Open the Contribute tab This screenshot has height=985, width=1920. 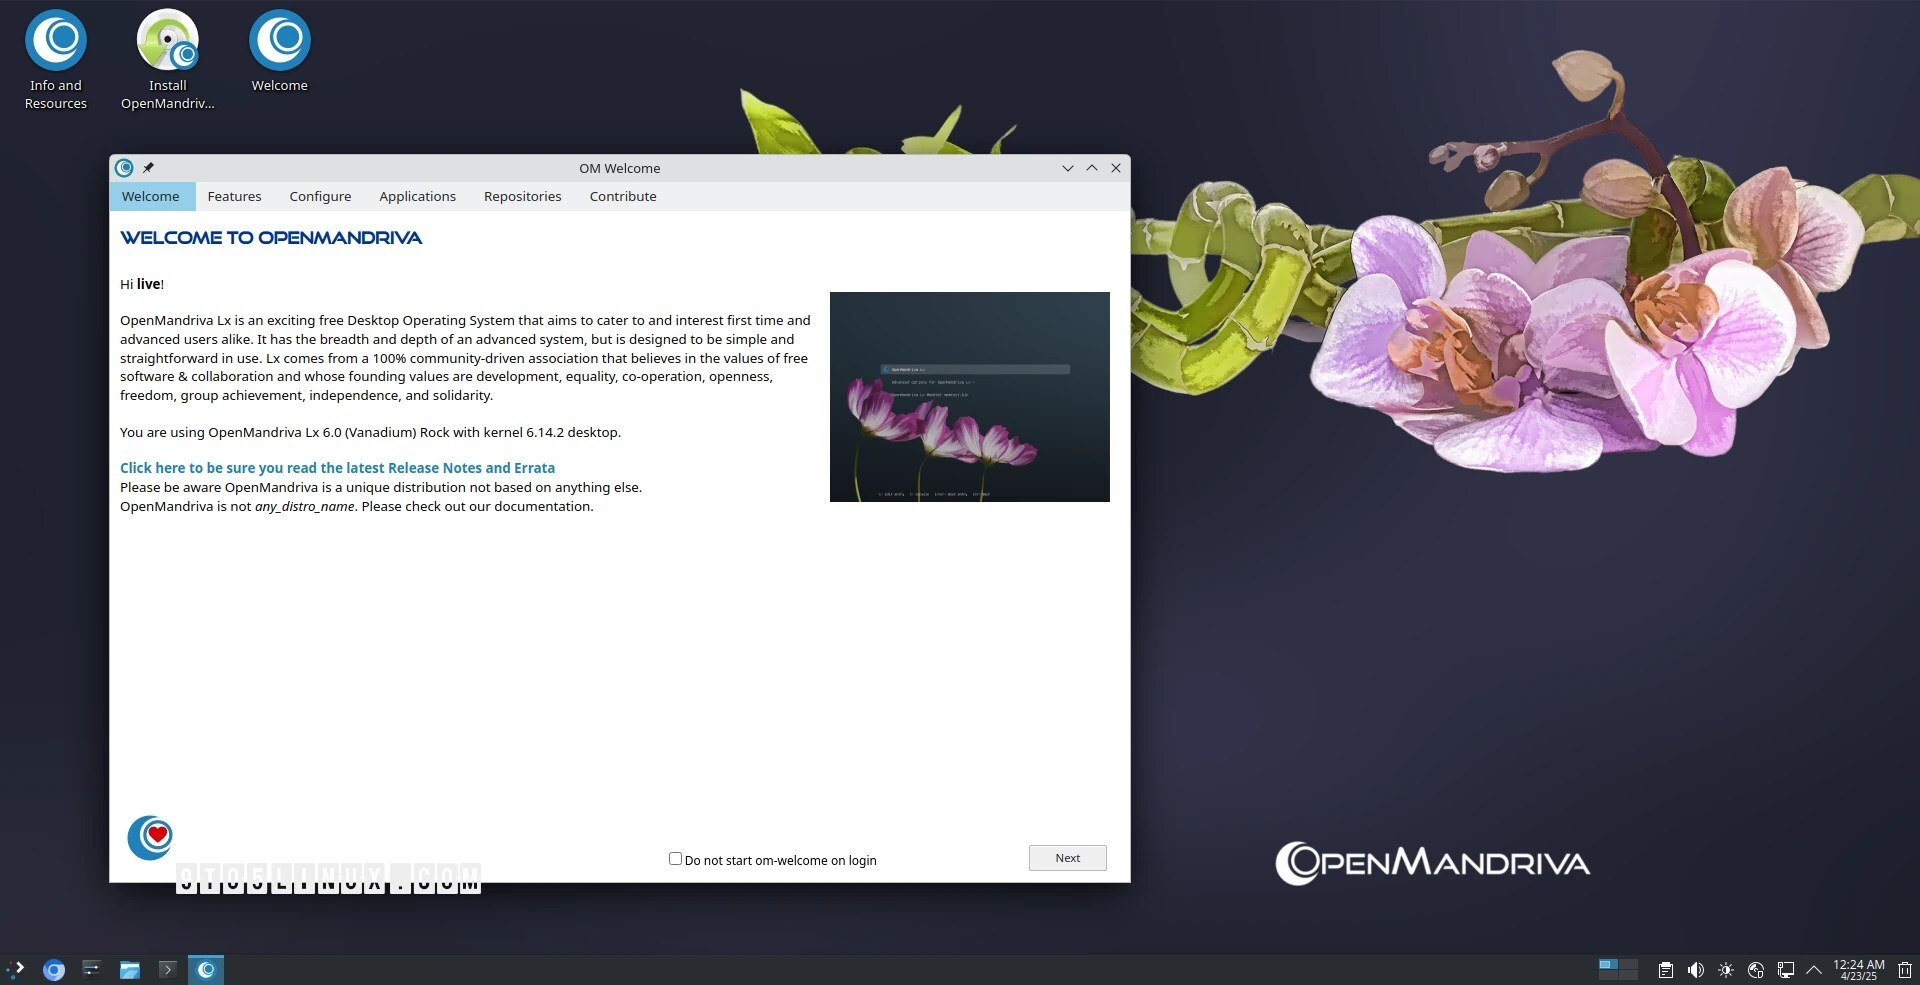(x=623, y=197)
